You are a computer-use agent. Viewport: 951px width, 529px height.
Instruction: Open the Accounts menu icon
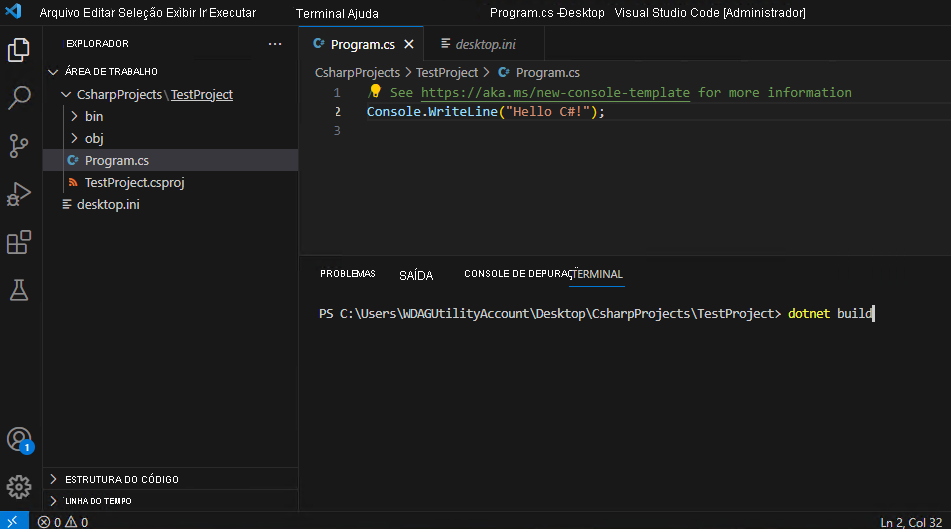click(x=19, y=440)
